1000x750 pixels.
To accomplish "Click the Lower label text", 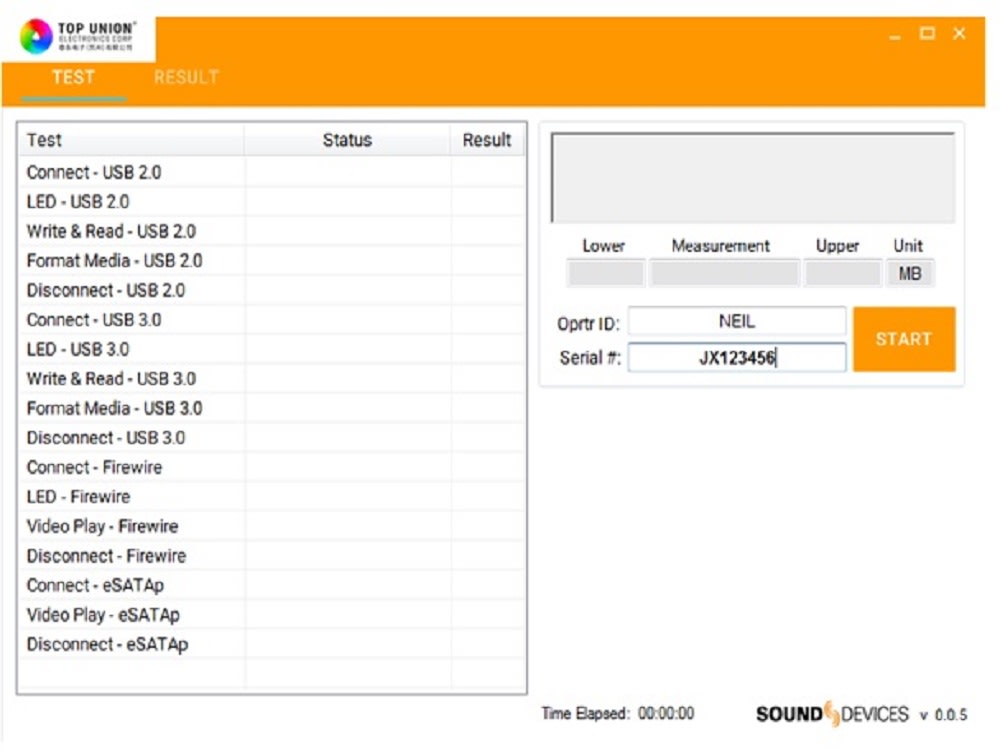I will (603, 246).
